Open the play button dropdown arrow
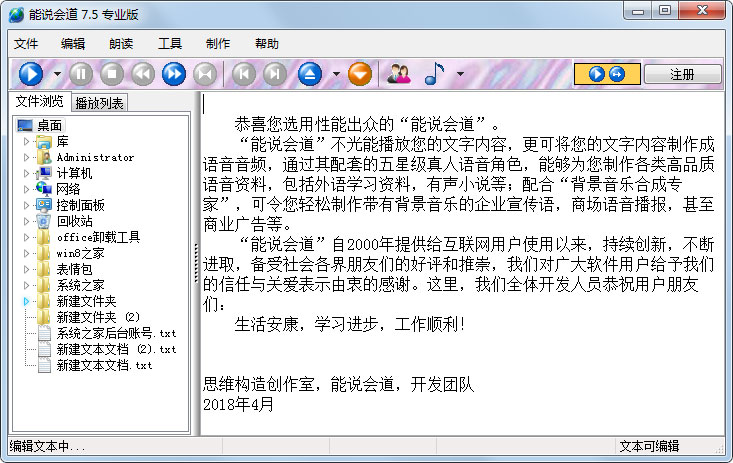This screenshot has height=463, width=733. click(x=57, y=74)
